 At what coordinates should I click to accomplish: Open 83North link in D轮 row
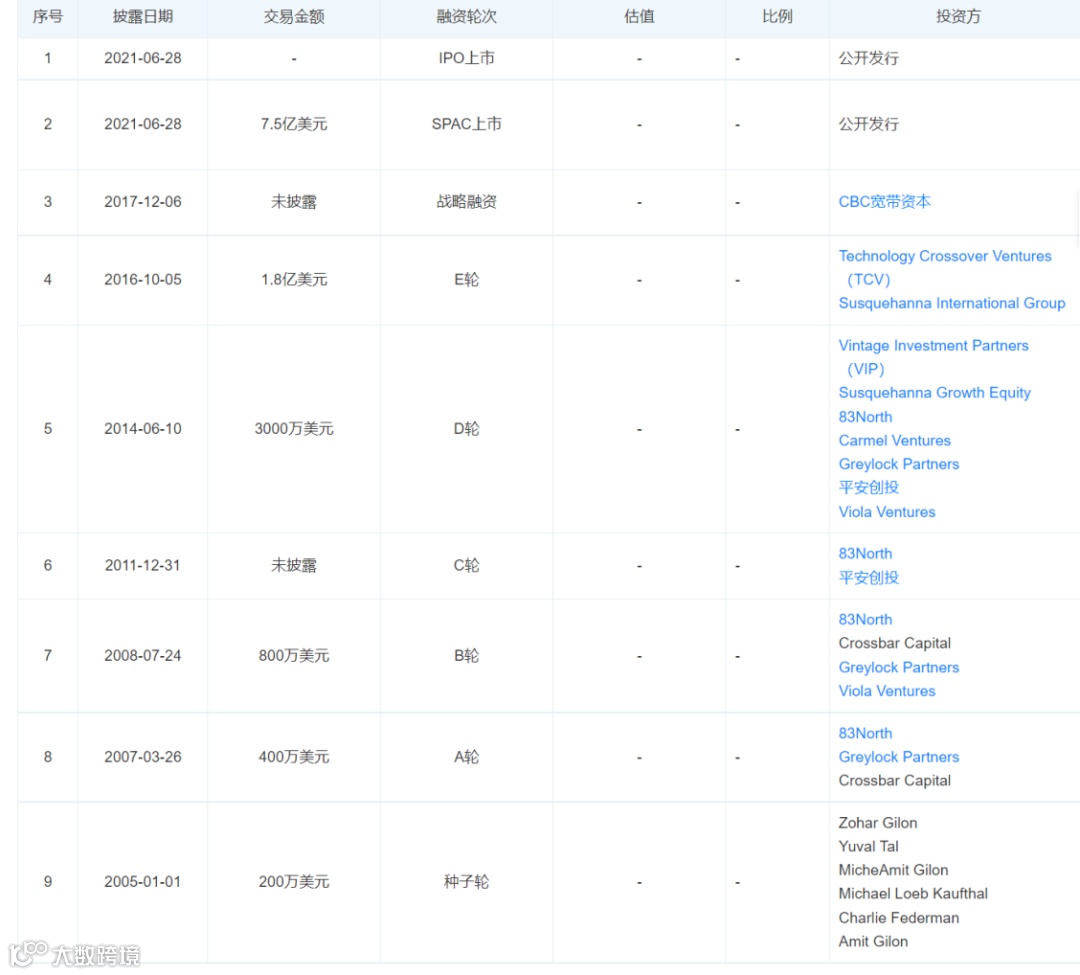pos(865,417)
